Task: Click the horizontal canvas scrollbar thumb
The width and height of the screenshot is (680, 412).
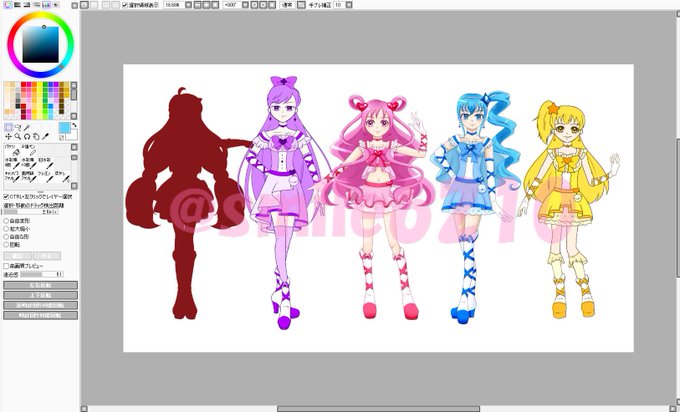Action: click(x=378, y=409)
